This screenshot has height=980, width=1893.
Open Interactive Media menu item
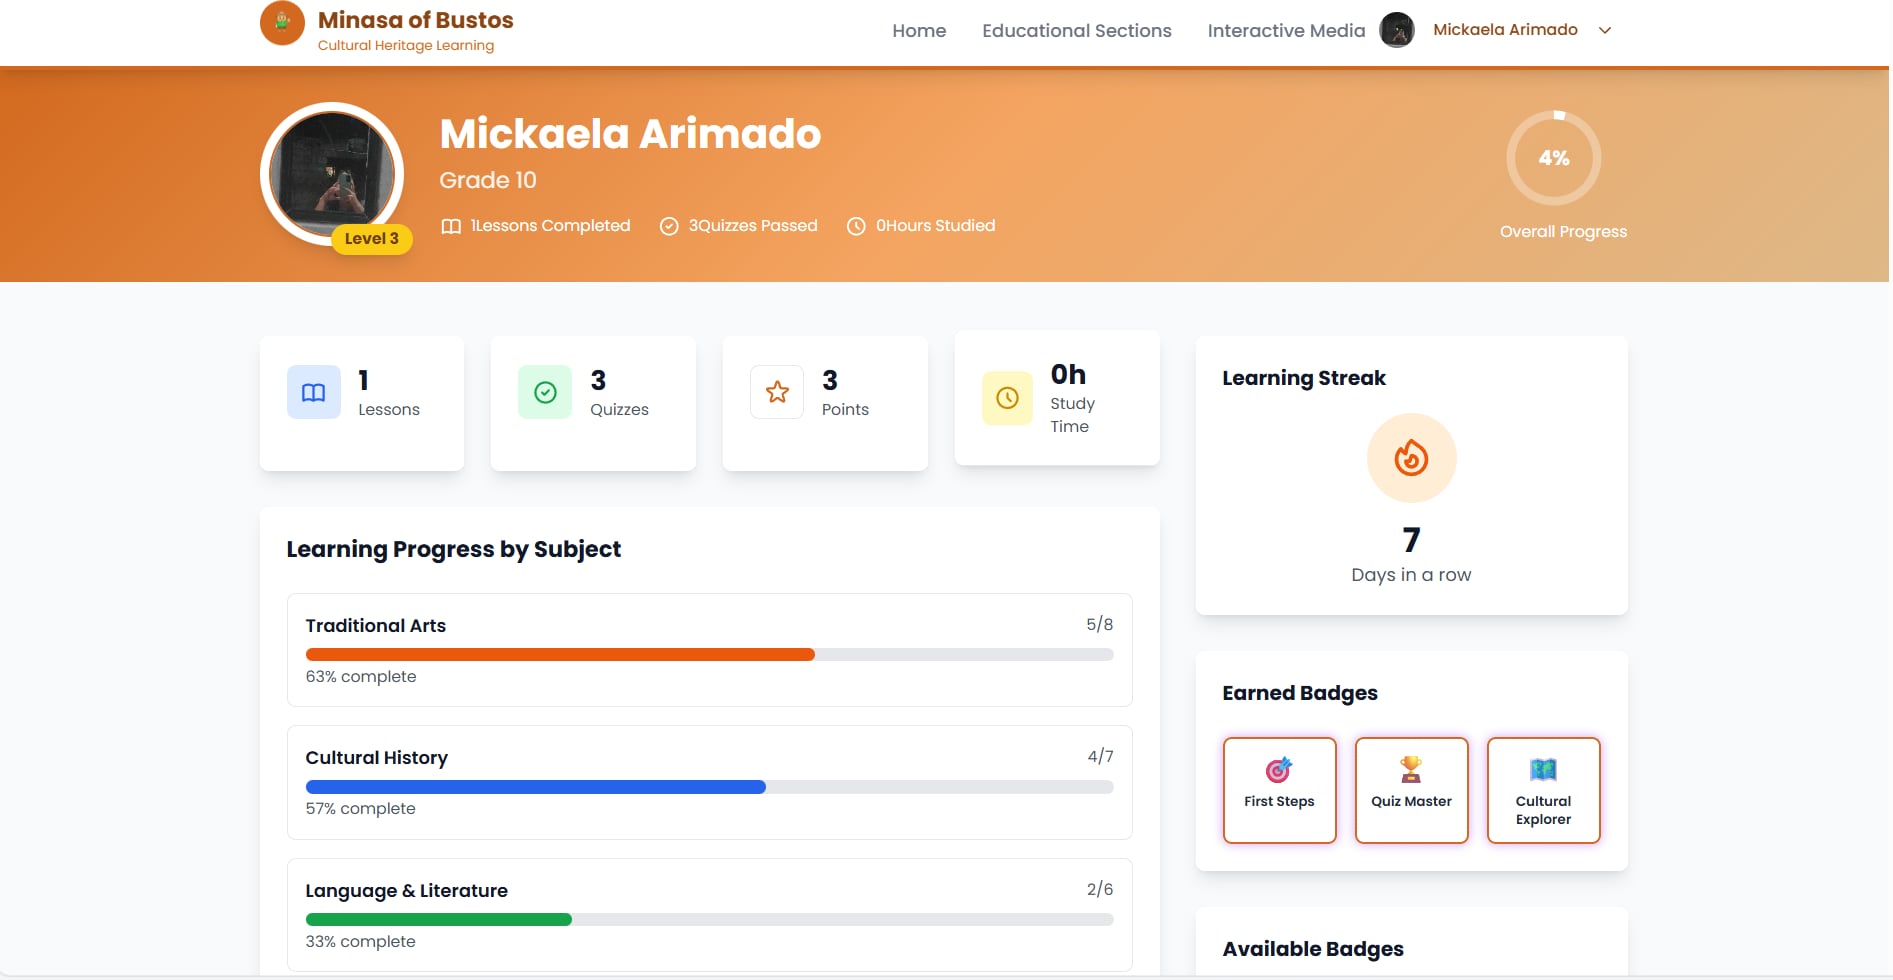(x=1286, y=31)
